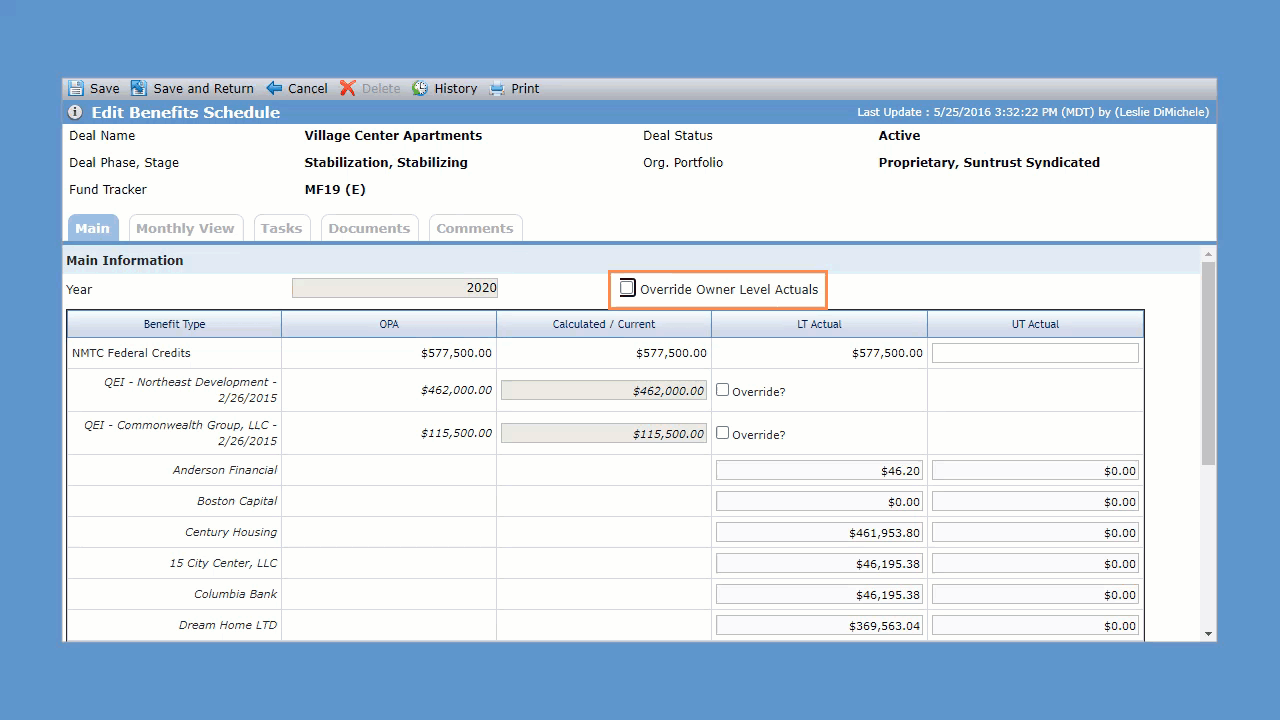Open the Documents tab
The image size is (1280, 720).
click(369, 228)
